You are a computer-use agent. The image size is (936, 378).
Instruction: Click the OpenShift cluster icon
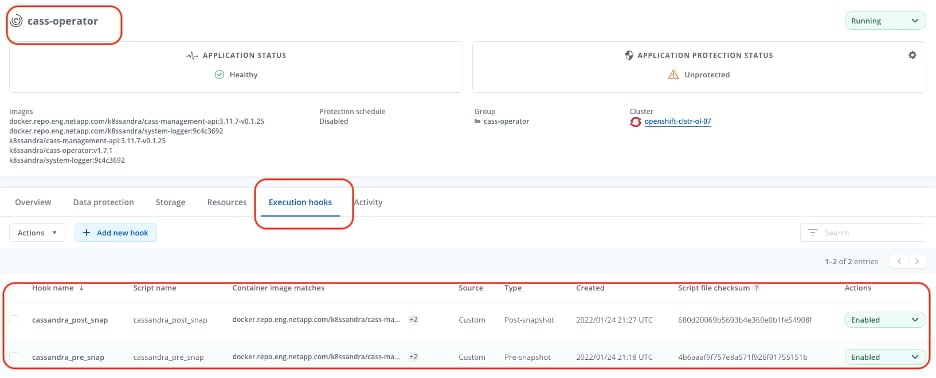pos(635,122)
